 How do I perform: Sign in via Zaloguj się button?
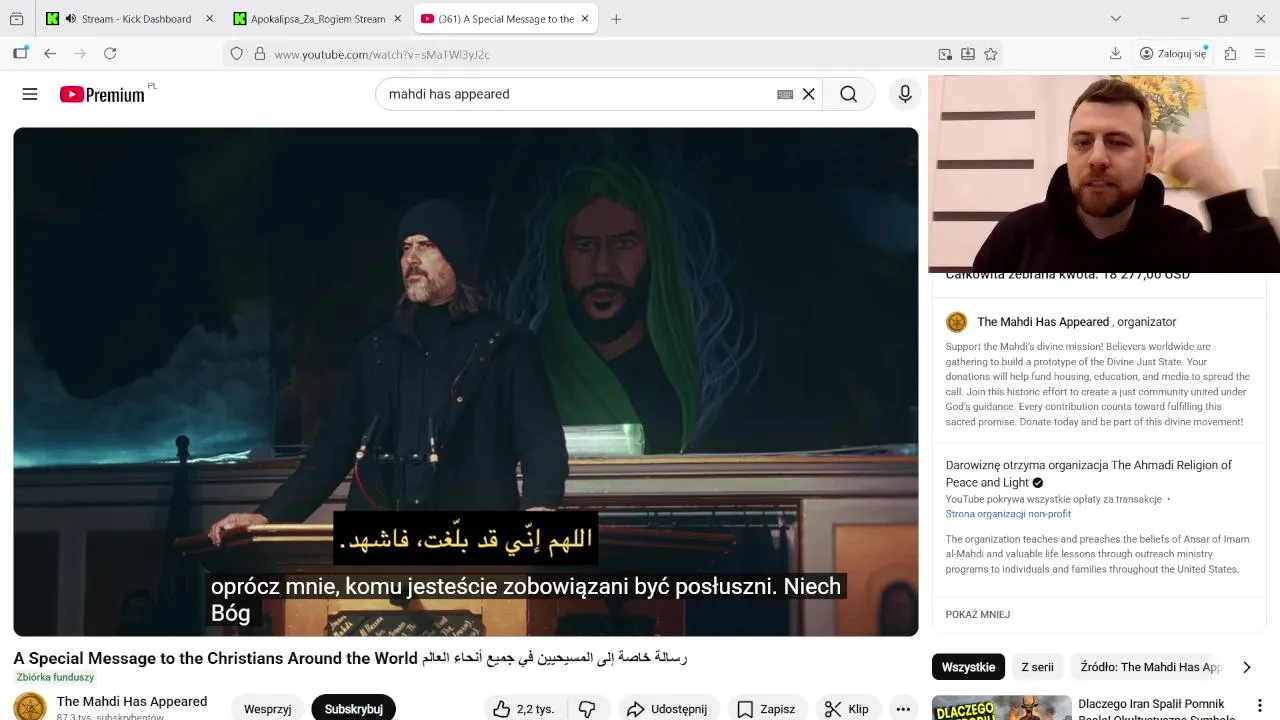point(1173,54)
